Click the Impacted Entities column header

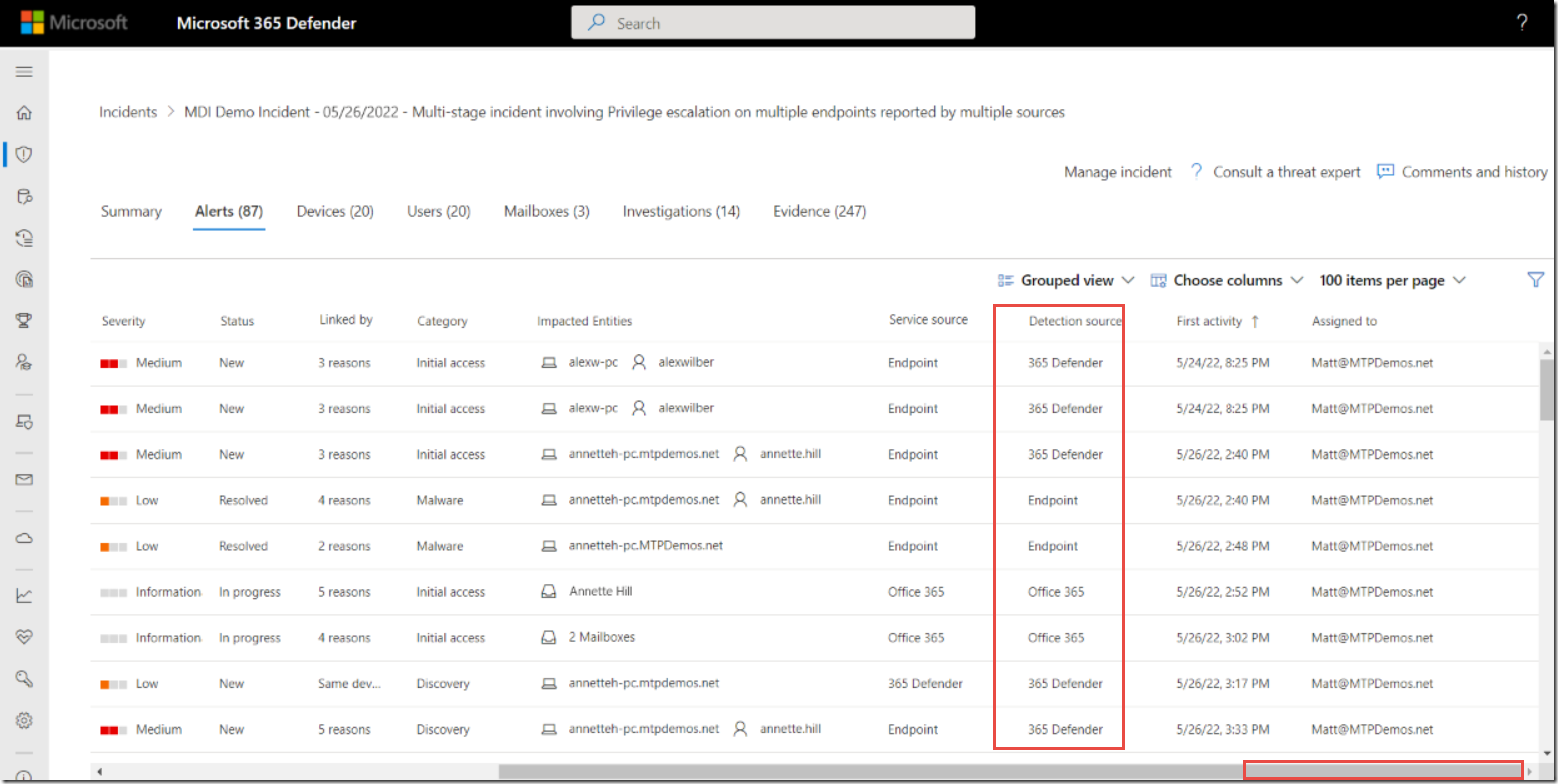[x=584, y=321]
